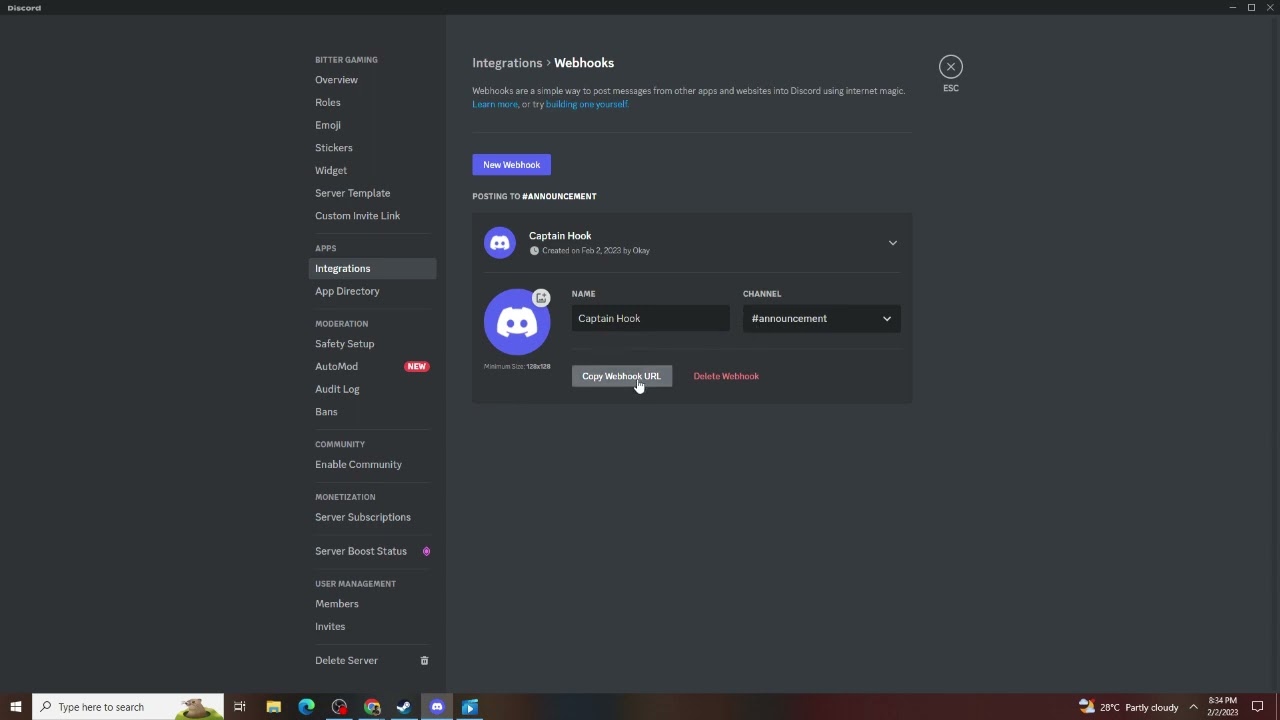Follow the building one yourself link
Viewport: 1280px width, 720px height.
pyautogui.click(x=586, y=105)
